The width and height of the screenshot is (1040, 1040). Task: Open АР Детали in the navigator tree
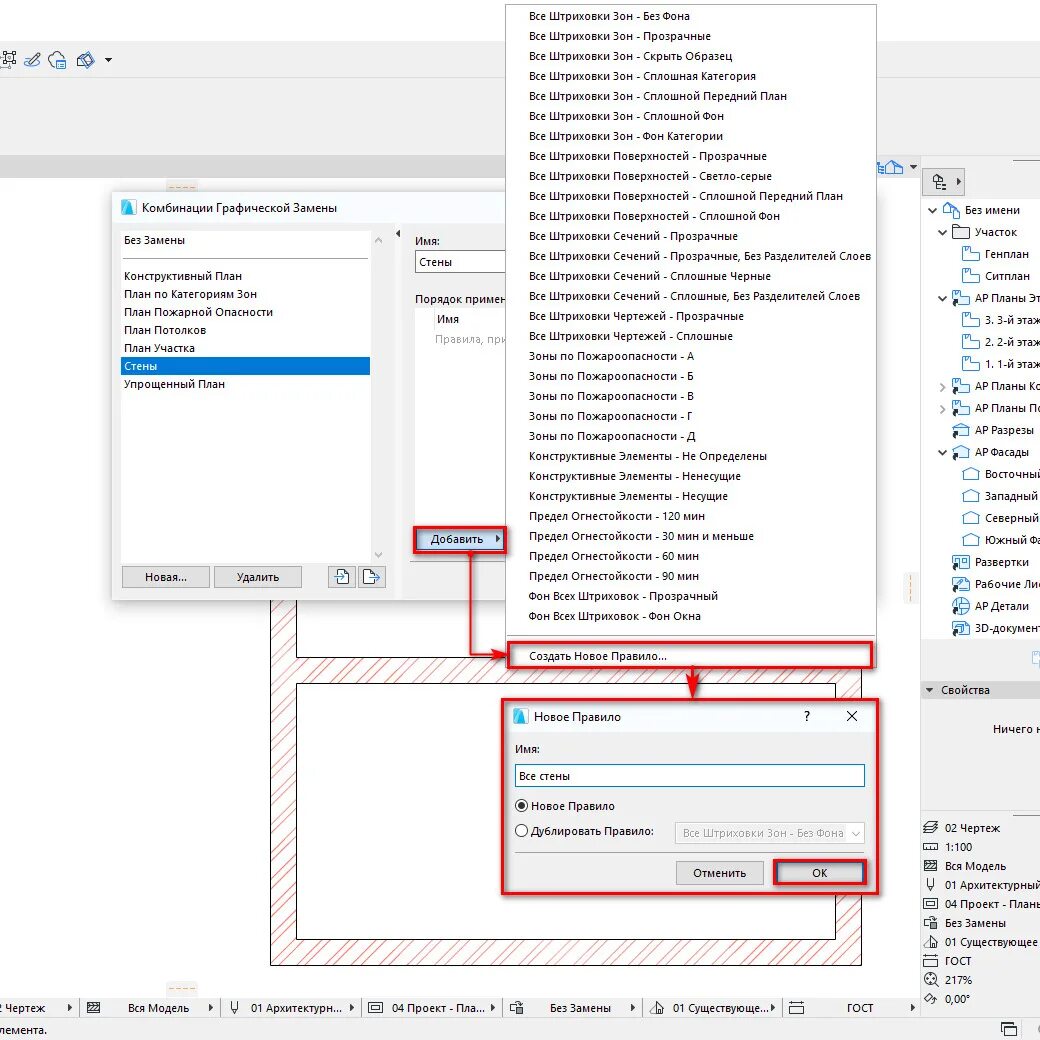coord(1002,606)
